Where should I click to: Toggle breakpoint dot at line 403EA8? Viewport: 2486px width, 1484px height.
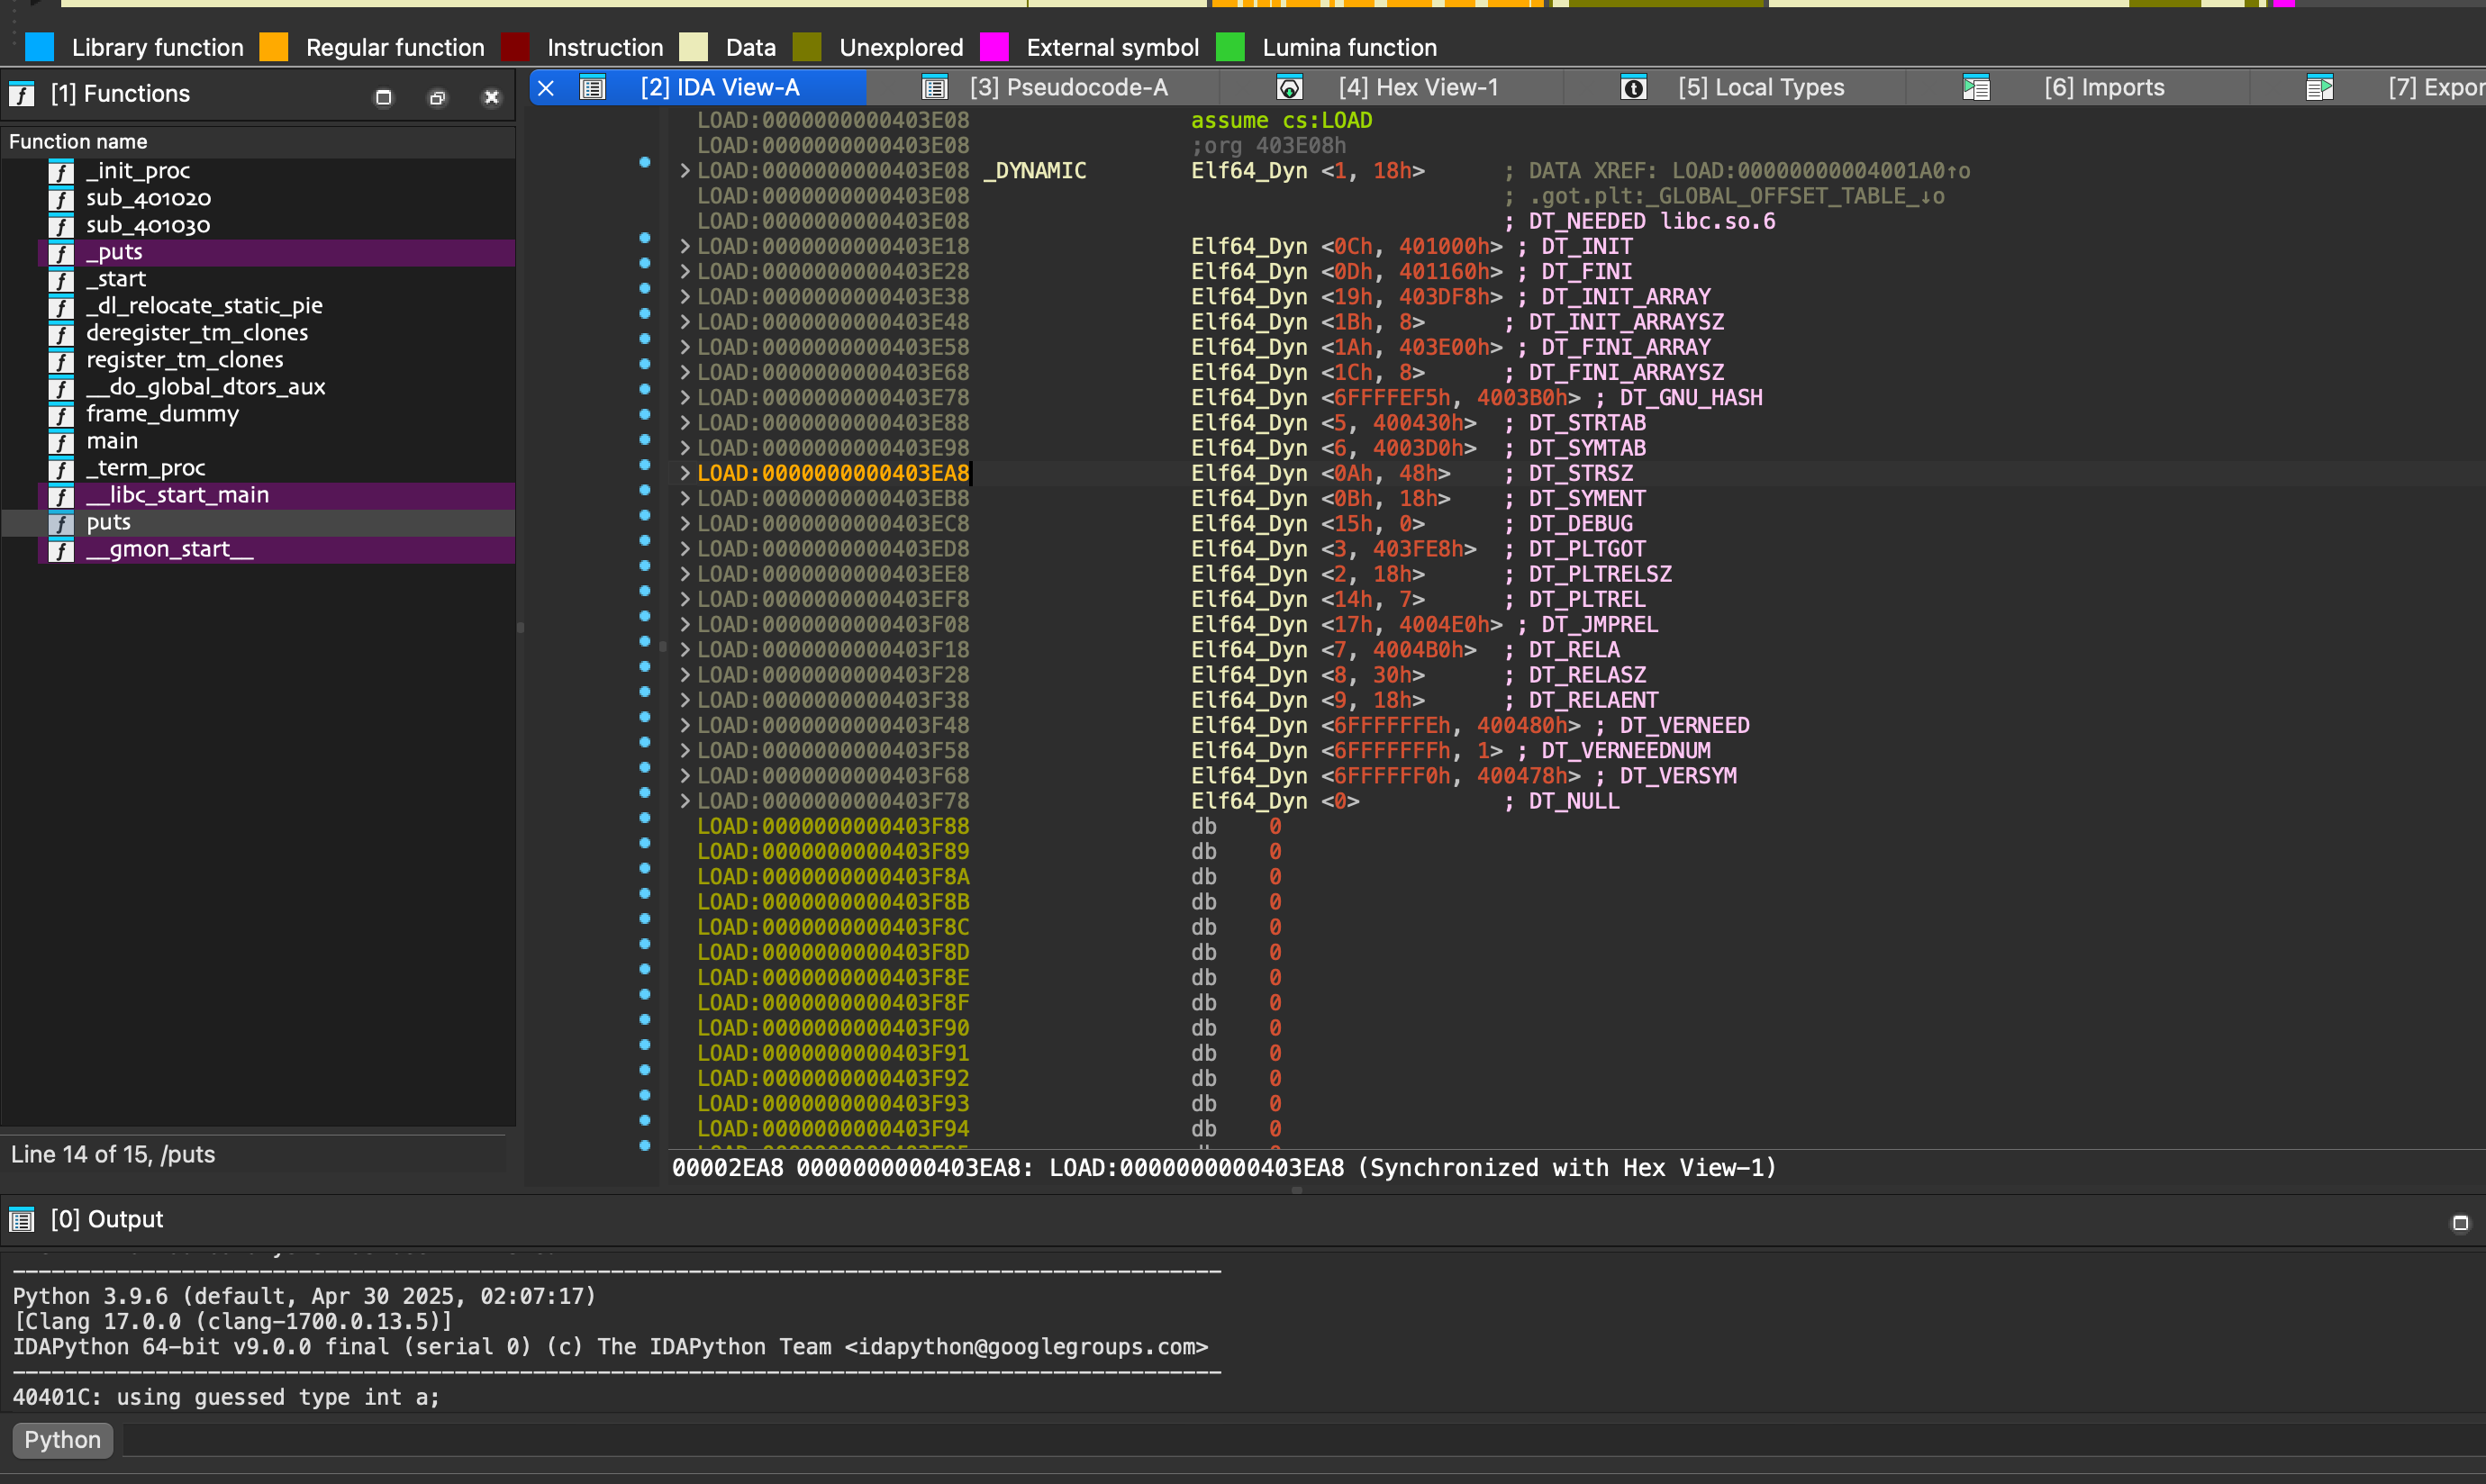(645, 465)
